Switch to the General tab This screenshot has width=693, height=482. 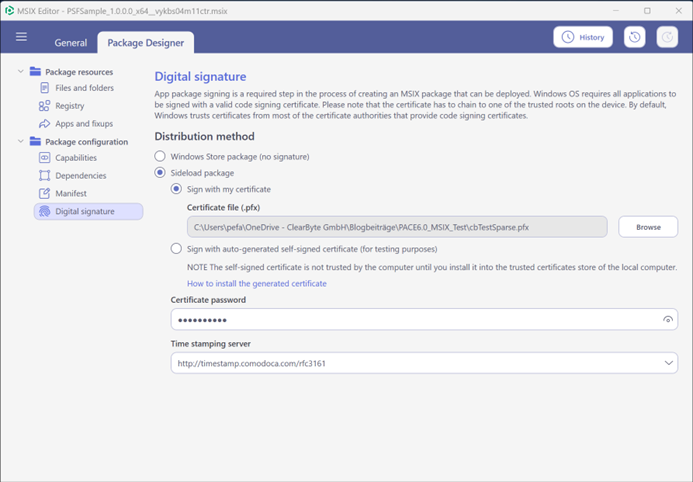point(71,43)
